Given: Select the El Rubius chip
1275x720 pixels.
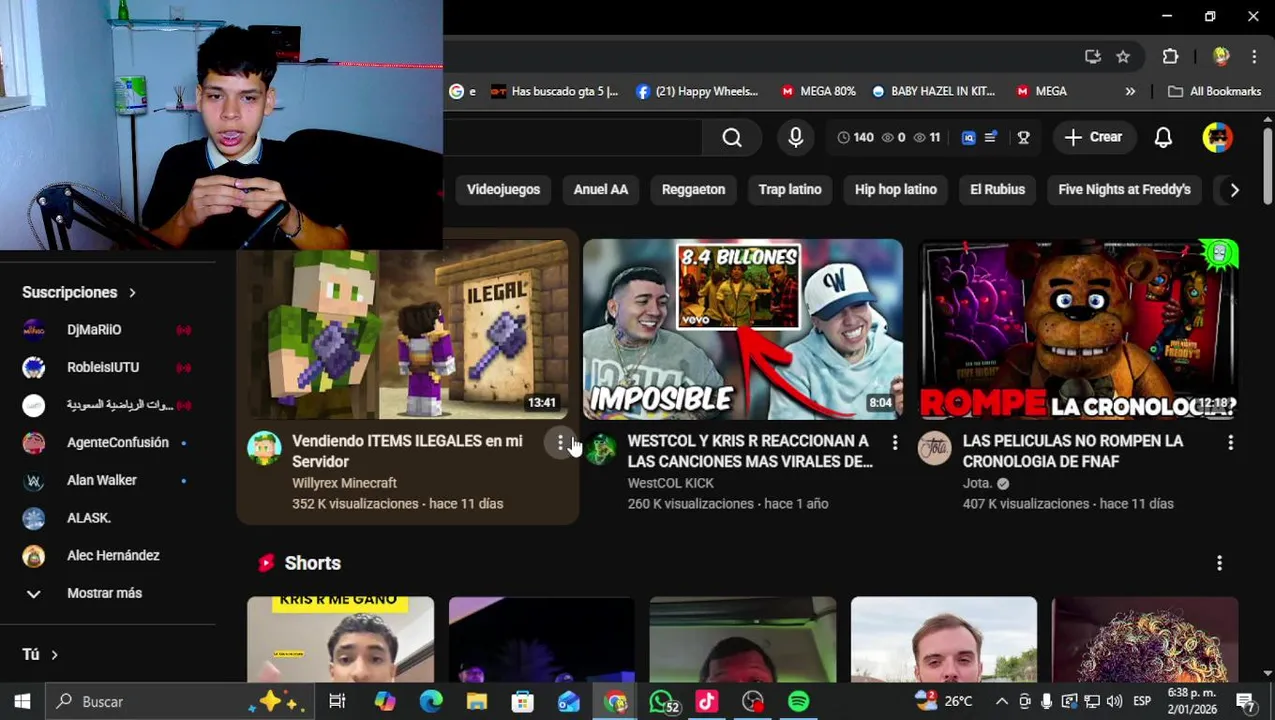Looking at the screenshot, I should point(997,189).
